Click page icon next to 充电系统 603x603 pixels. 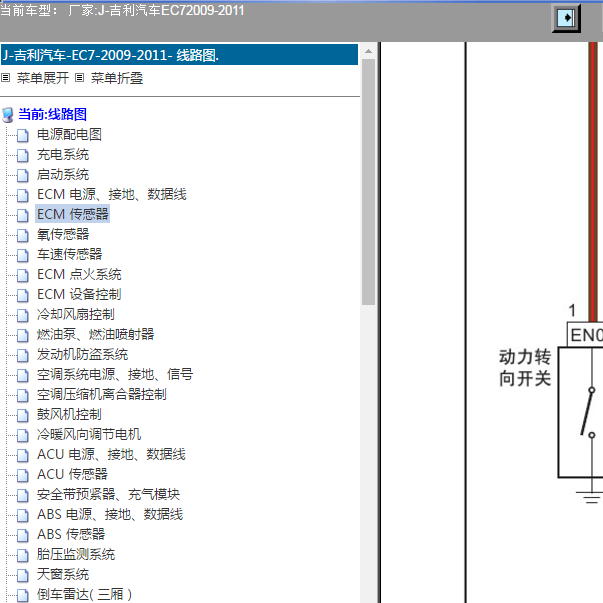pos(23,155)
